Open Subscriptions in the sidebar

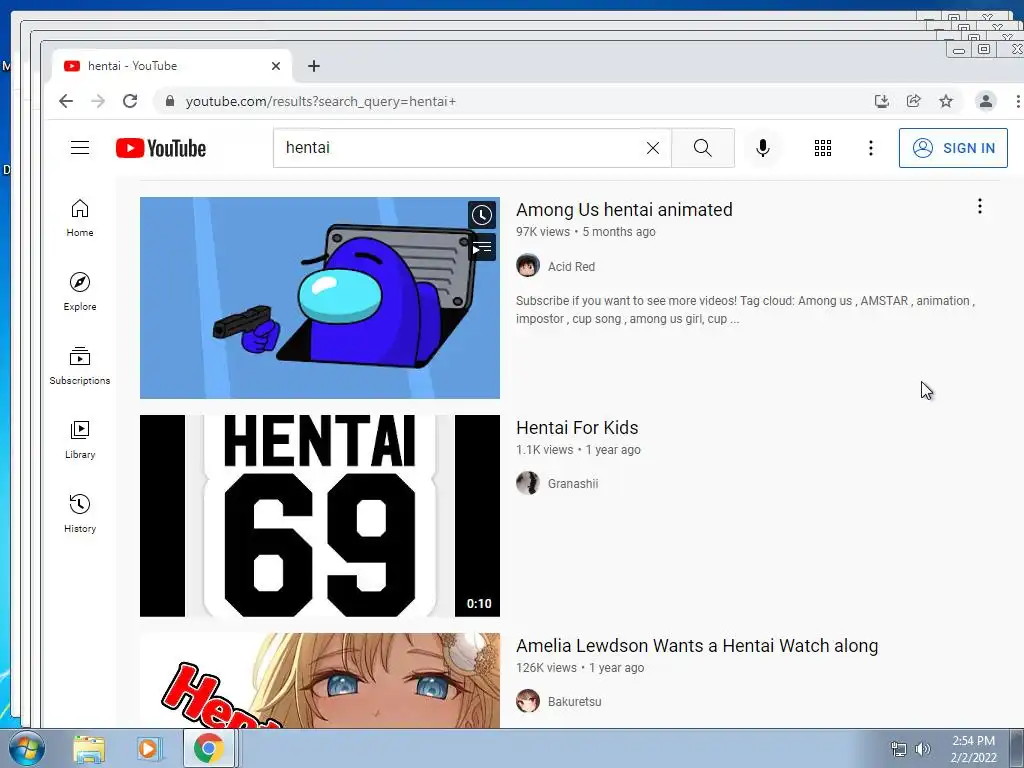pyautogui.click(x=80, y=366)
